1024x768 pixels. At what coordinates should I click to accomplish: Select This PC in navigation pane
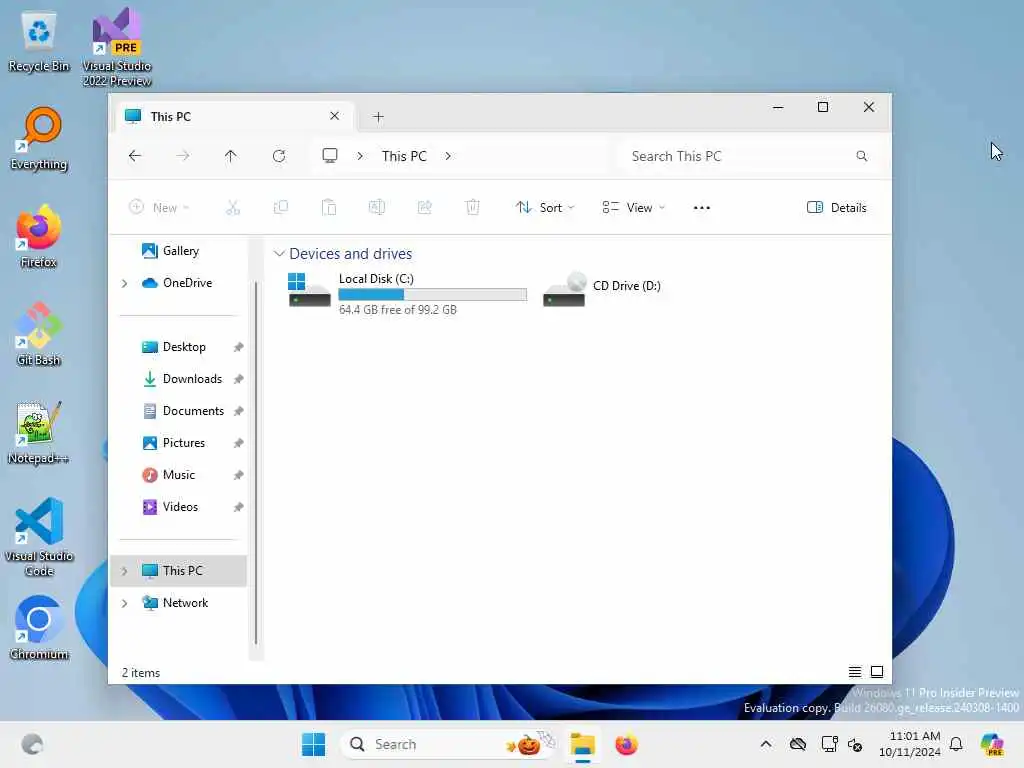tap(178, 571)
